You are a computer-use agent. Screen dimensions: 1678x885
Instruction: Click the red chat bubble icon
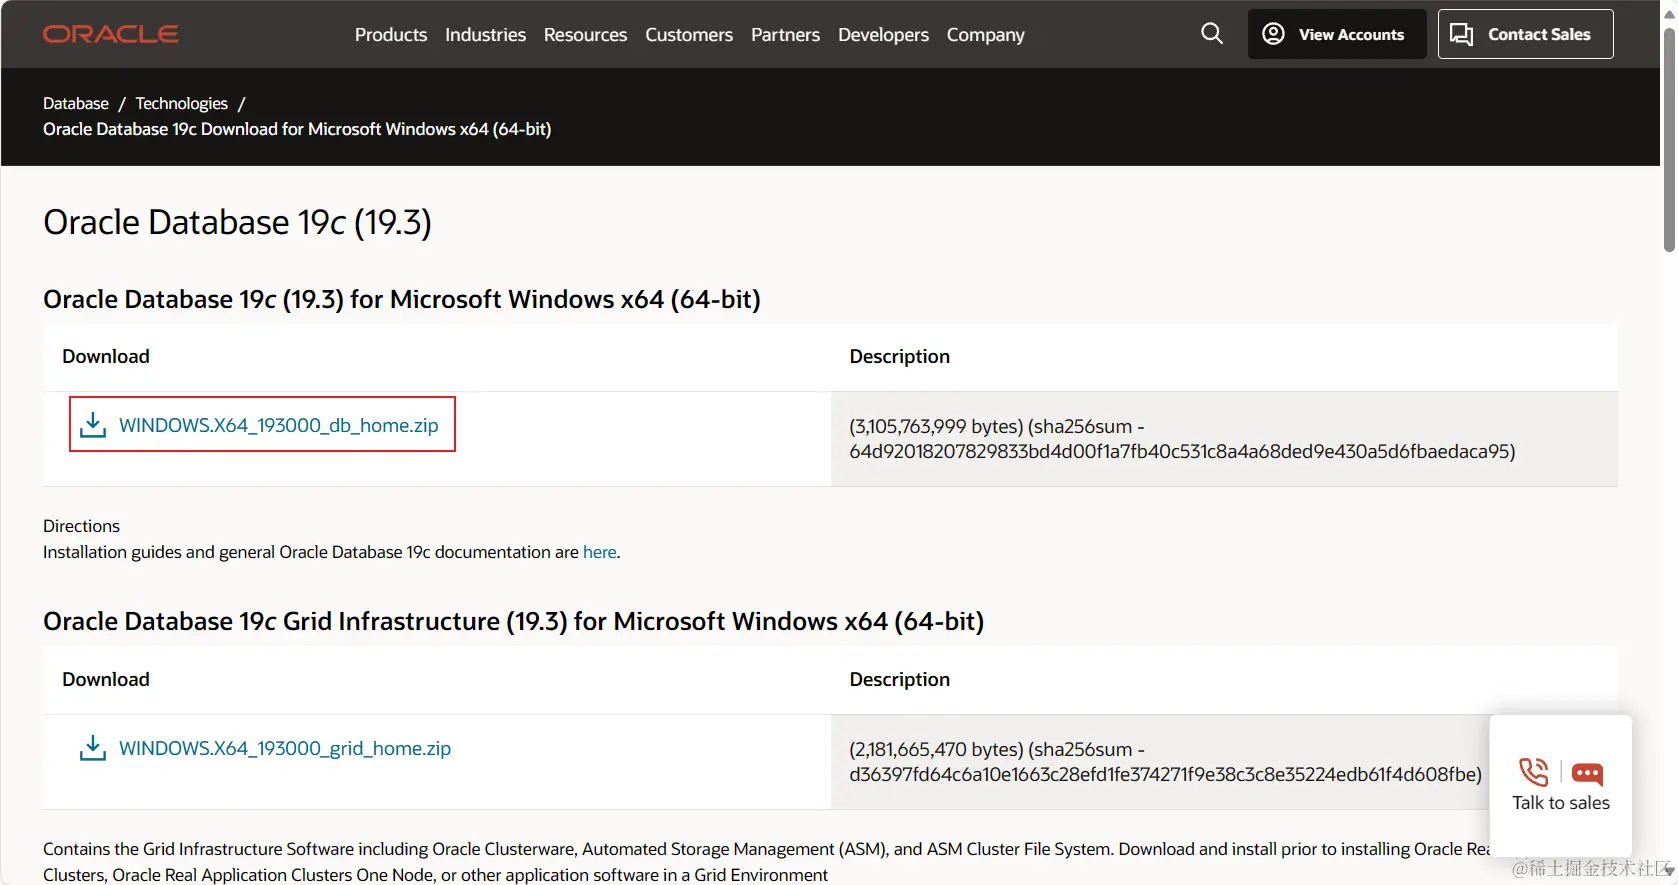[x=1587, y=773]
